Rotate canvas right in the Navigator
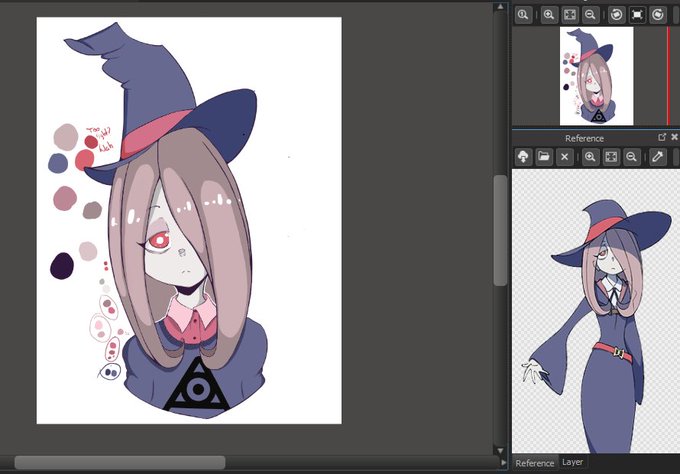Screen dimensions: 680x474 (x=658, y=15)
